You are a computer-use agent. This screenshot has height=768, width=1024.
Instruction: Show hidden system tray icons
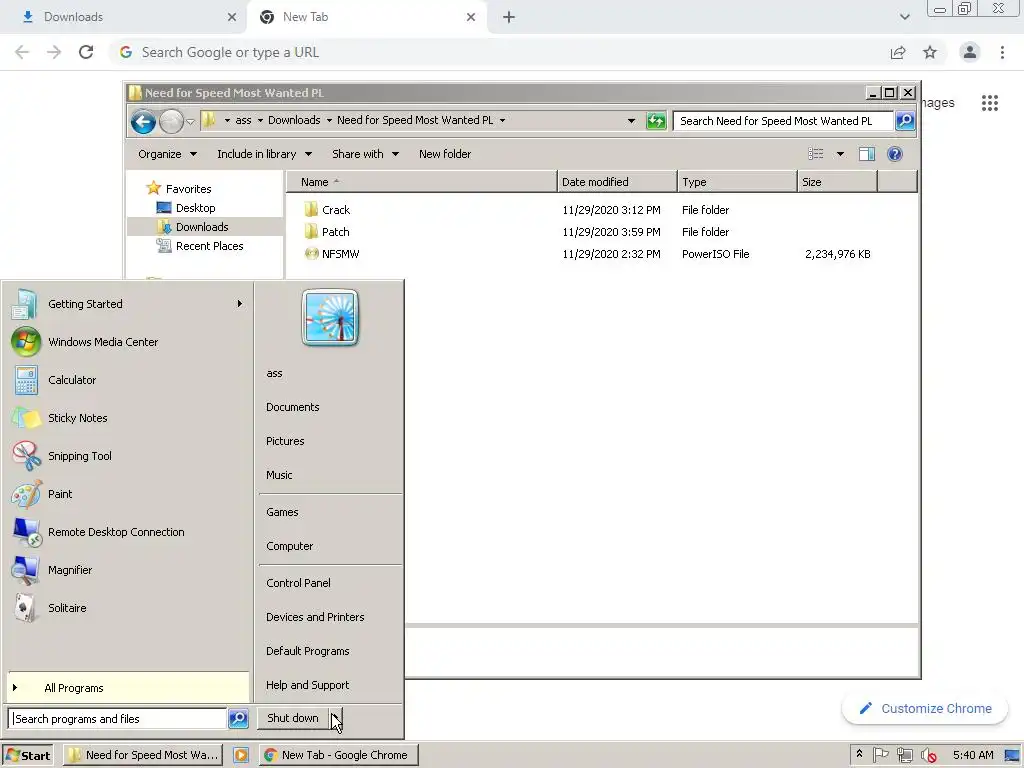859,754
